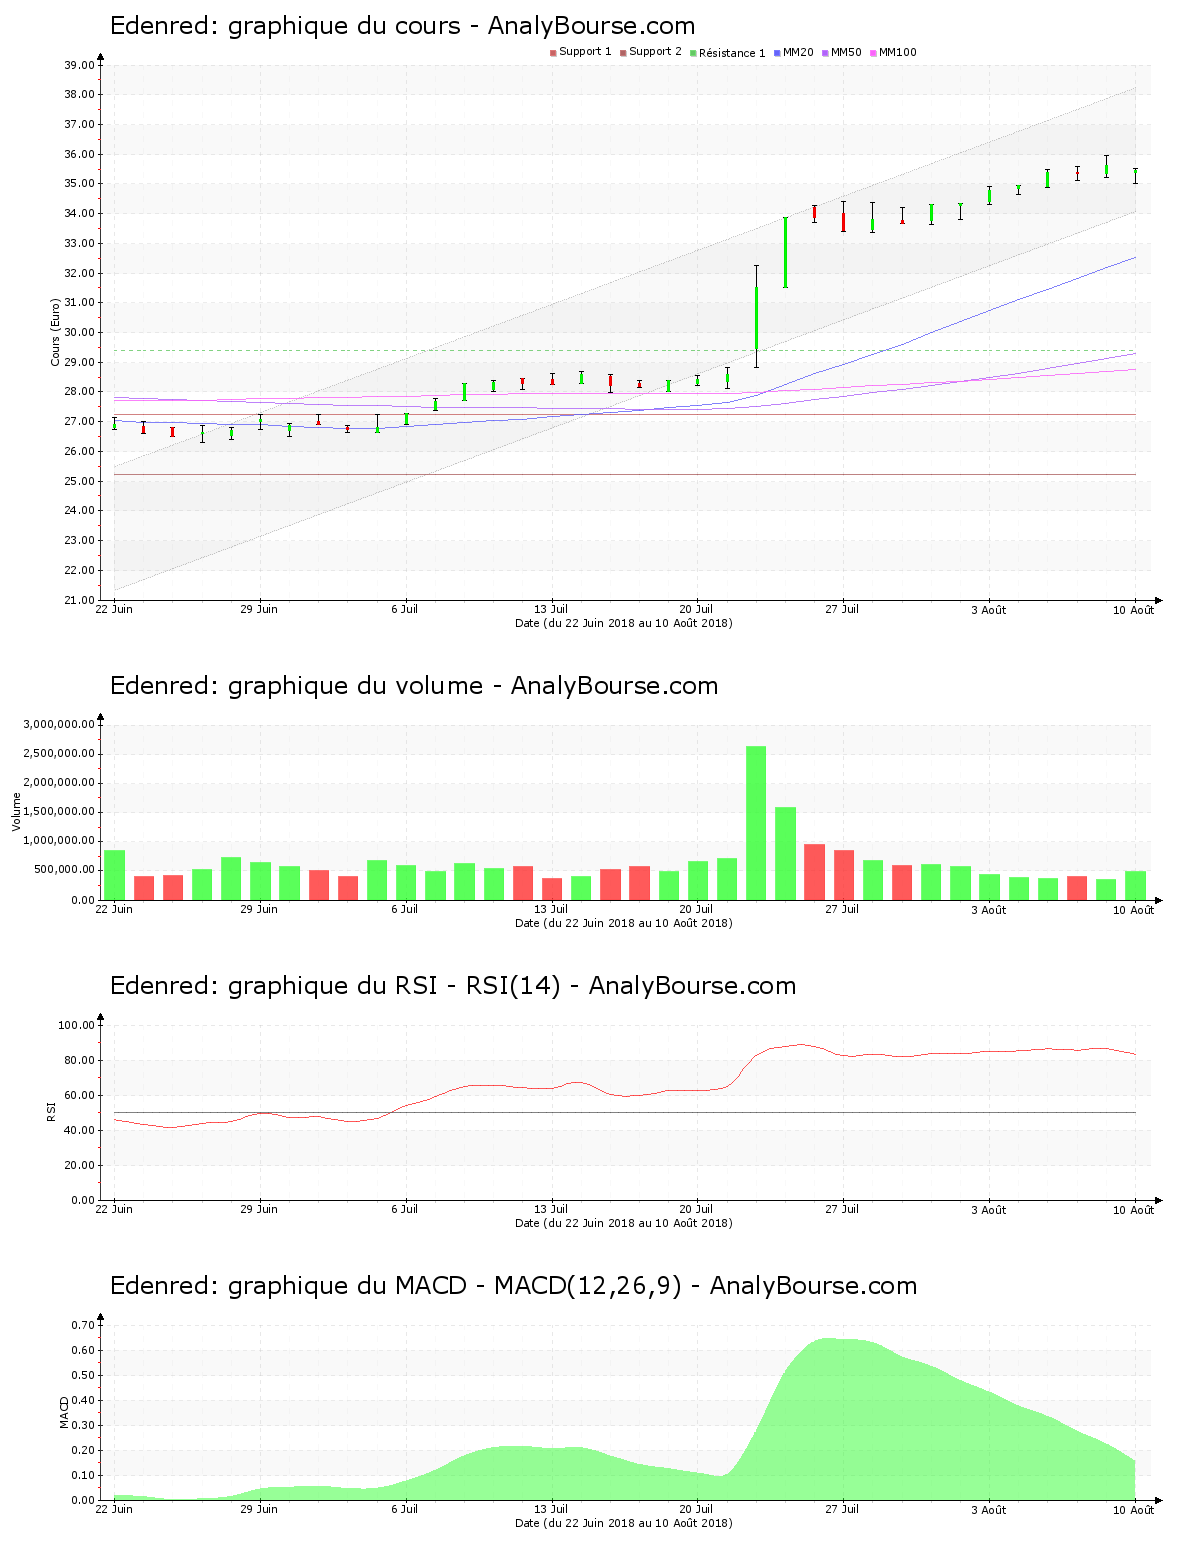This screenshot has width=1200, height=1550.
Task: Click '3 Août' on the MACD chart date axis
Action: 988,1510
